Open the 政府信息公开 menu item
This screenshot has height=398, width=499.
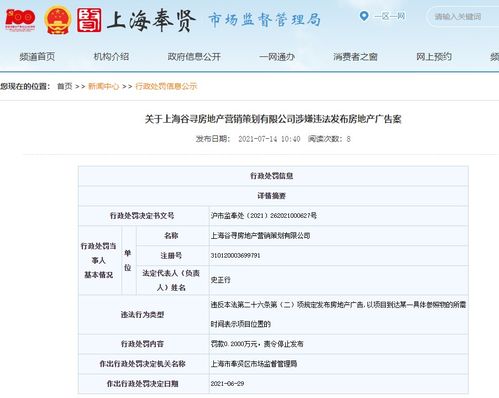(x=194, y=57)
